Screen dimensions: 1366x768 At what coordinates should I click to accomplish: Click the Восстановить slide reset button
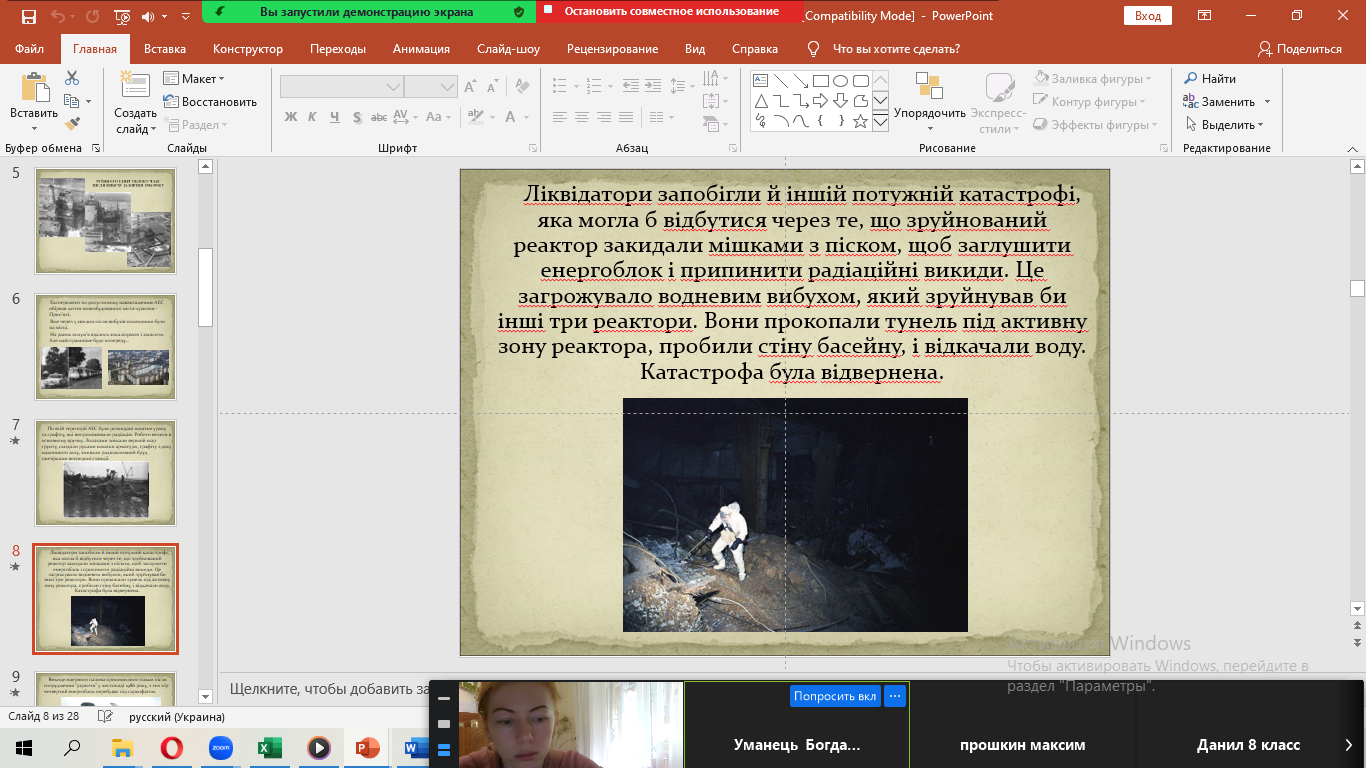pyautogui.click(x=210, y=101)
